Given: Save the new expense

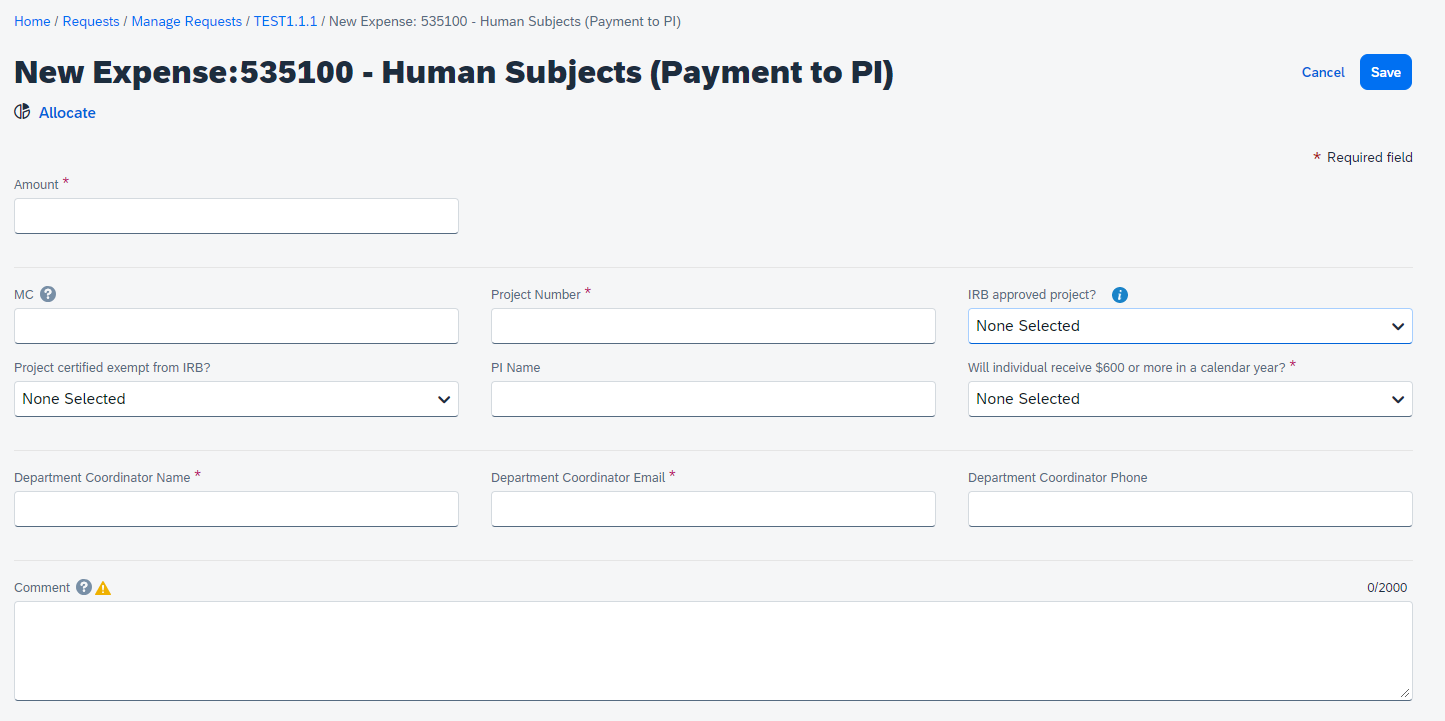Looking at the screenshot, I should 1385,72.
